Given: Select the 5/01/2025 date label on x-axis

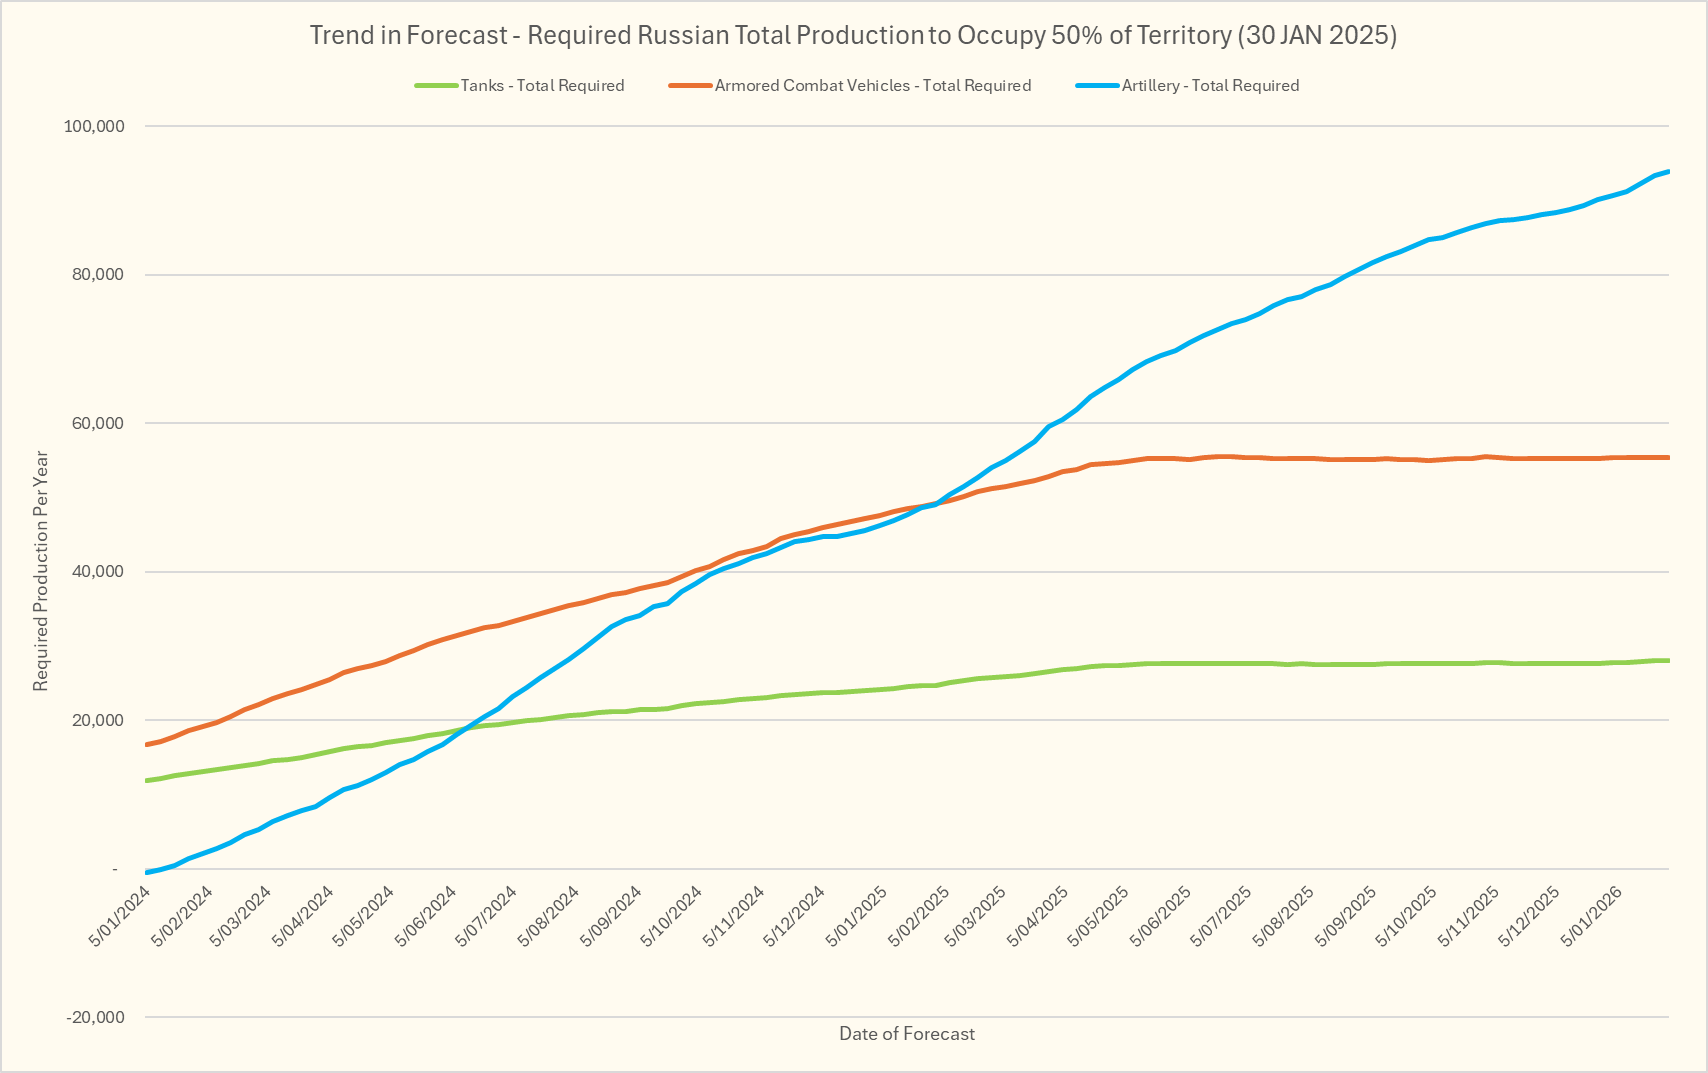Looking at the screenshot, I should pyautogui.click(x=859, y=915).
